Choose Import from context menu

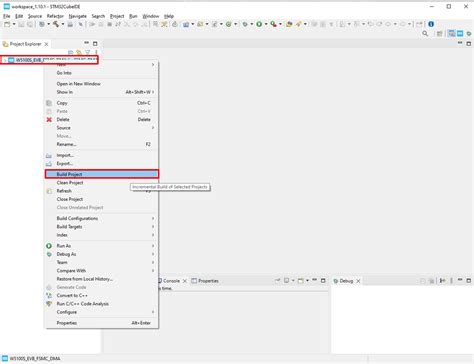click(102, 155)
